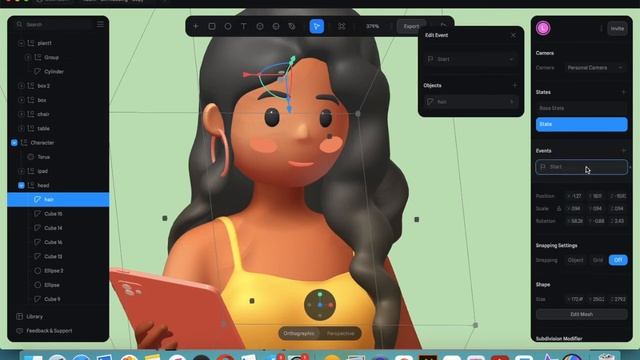Expand the ipad group
This screenshot has height=360, width=640.
pyautogui.click(x=21, y=171)
